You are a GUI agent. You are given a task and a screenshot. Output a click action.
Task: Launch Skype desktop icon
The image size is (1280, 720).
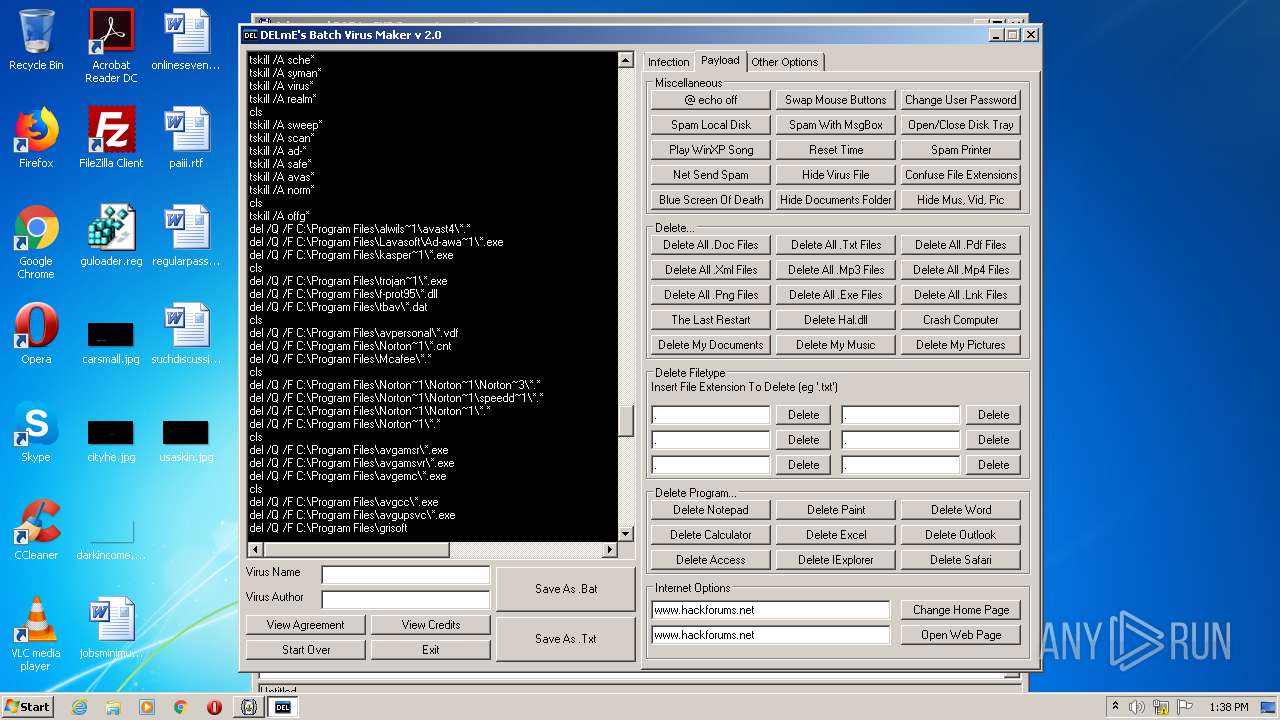pyautogui.click(x=36, y=432)
